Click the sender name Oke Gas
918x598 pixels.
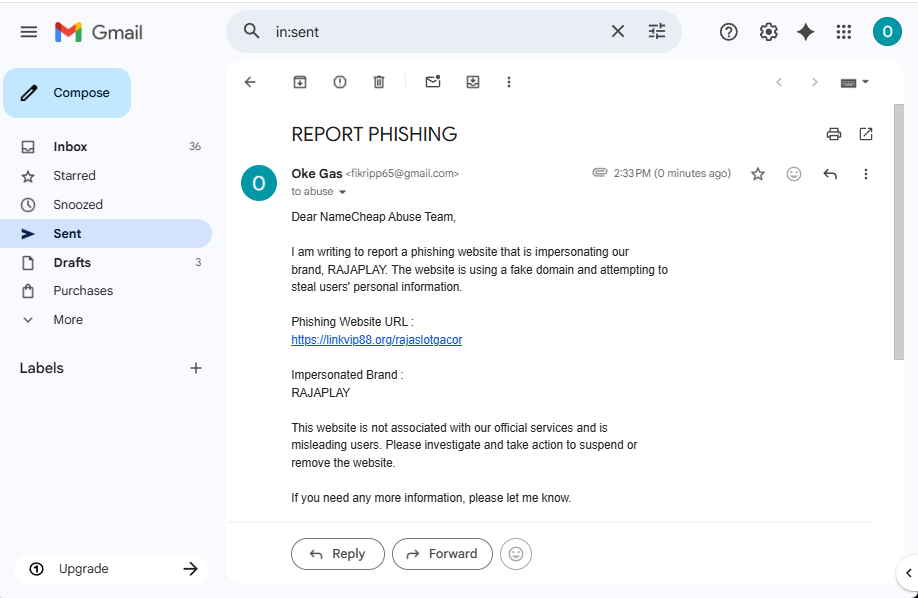tap(317, 173)
